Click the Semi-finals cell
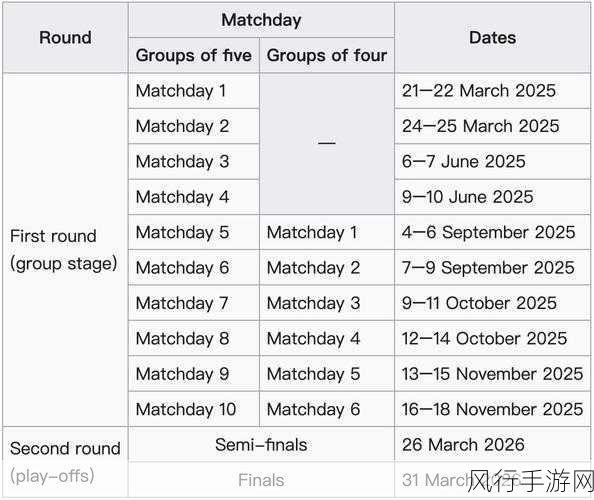Viewport: 594px width, 500px height. coord(261,445)
